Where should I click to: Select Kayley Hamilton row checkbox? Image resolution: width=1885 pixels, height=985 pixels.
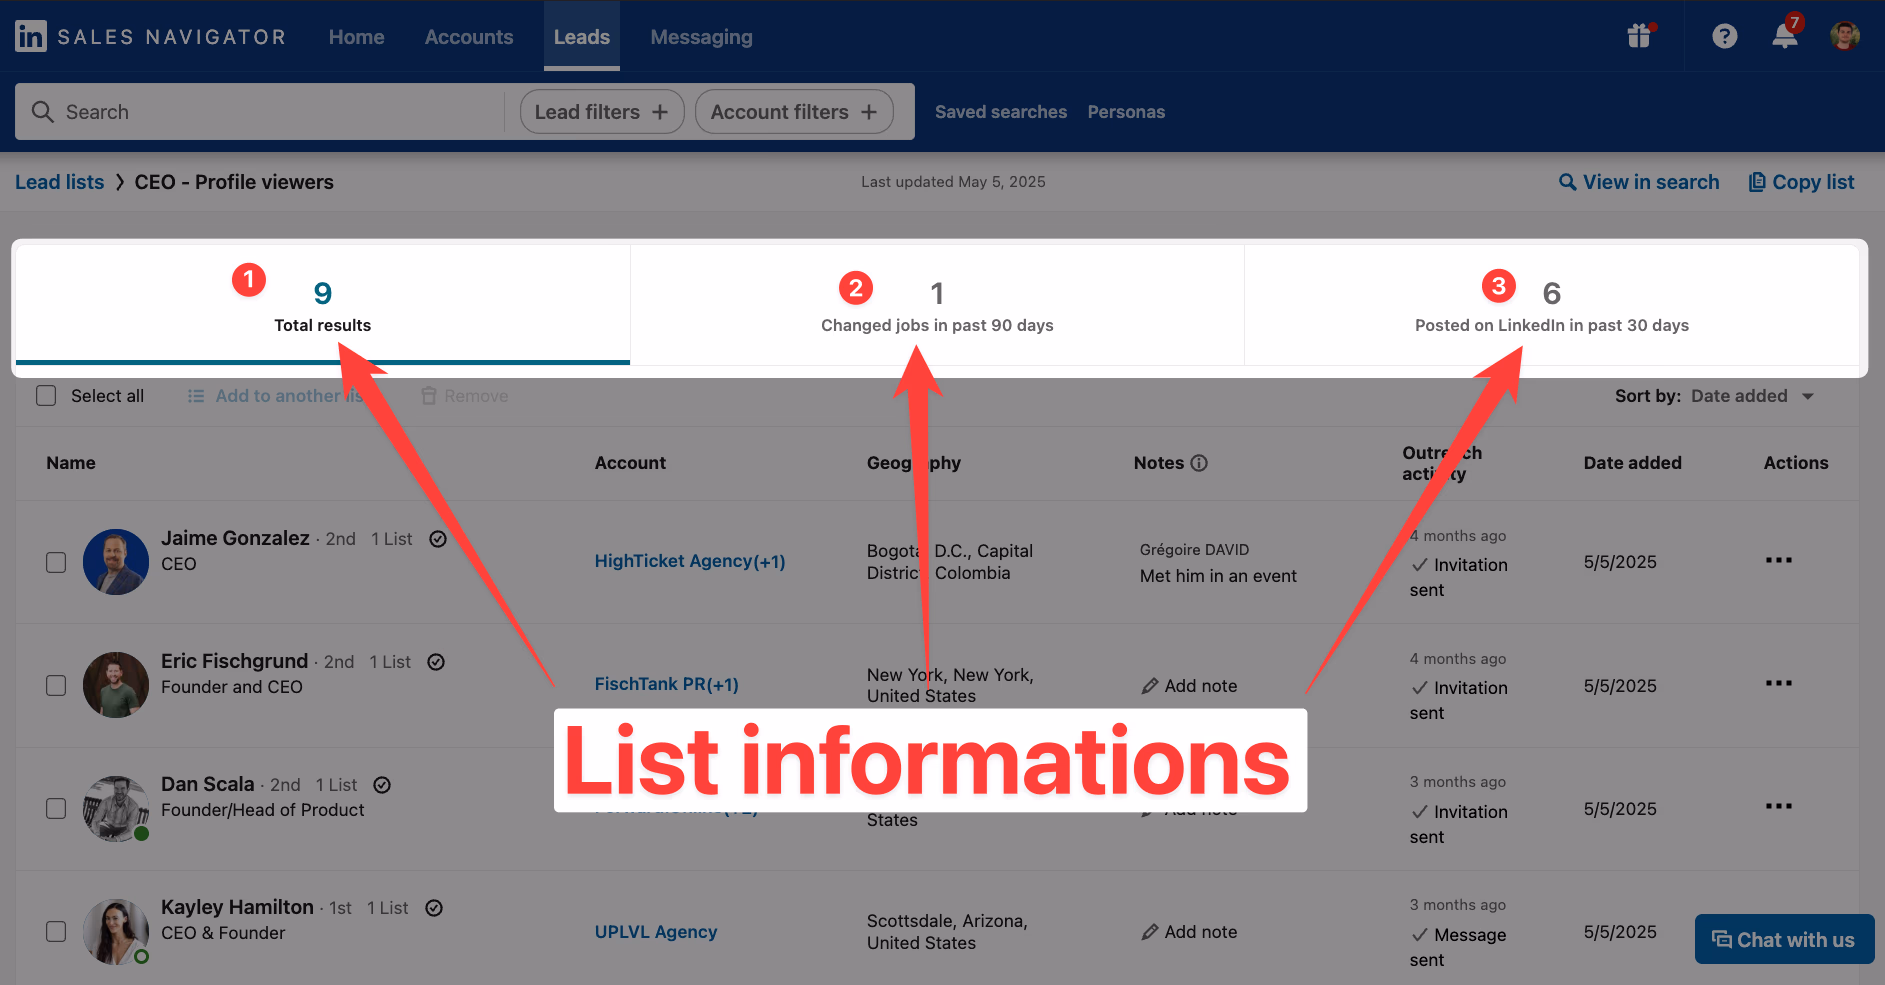[56, 931]
